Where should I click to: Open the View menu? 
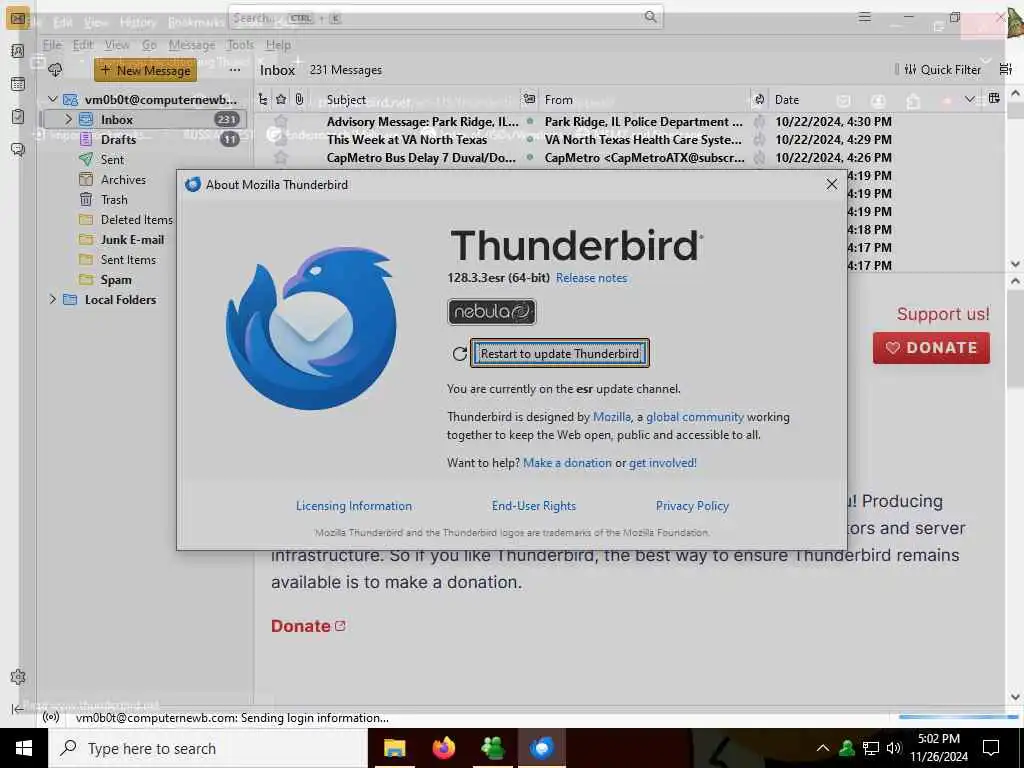[117, 45]
